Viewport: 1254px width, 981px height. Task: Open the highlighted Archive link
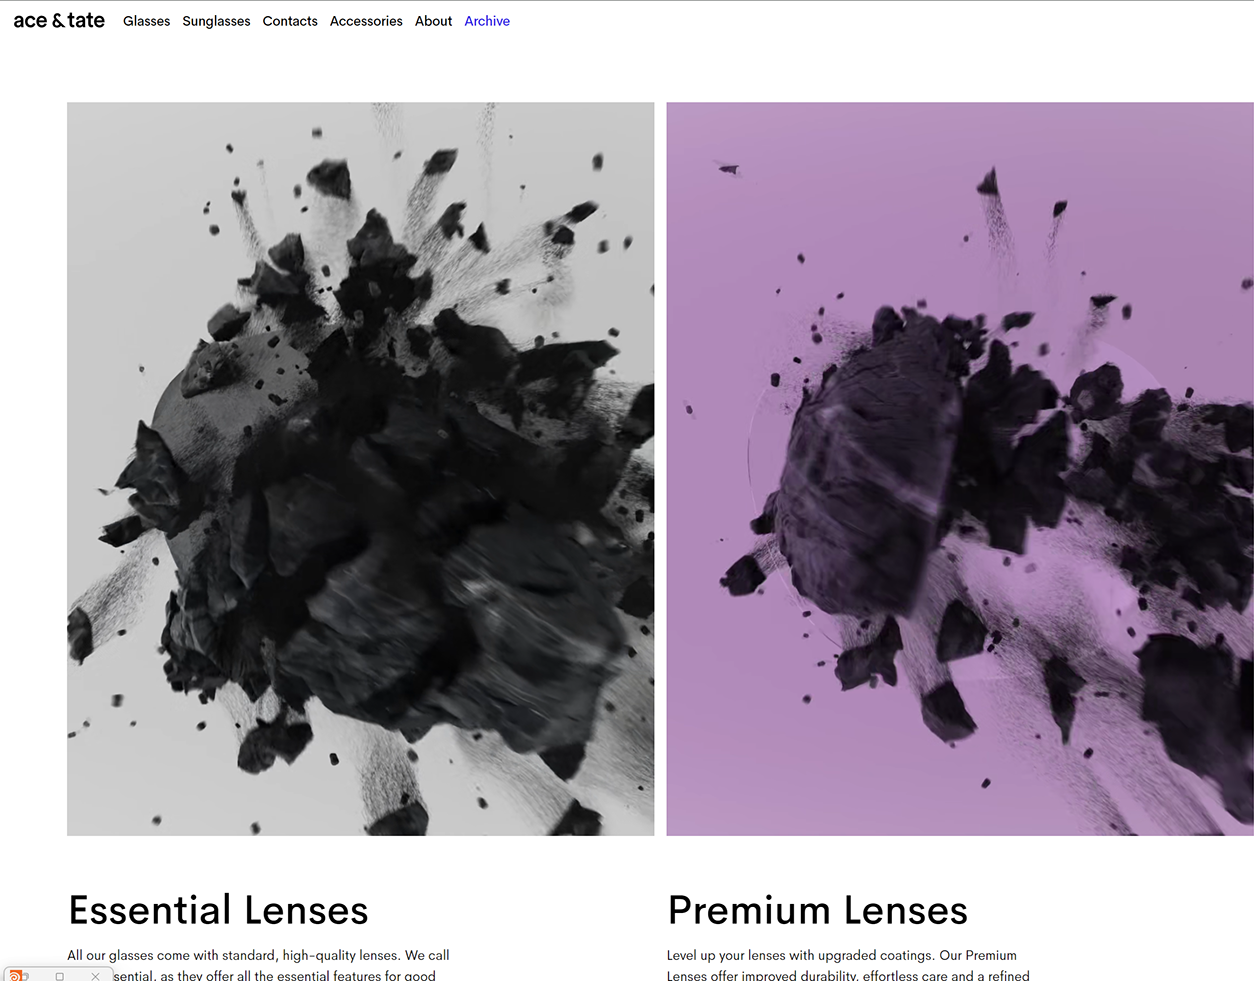pos(487,21)
